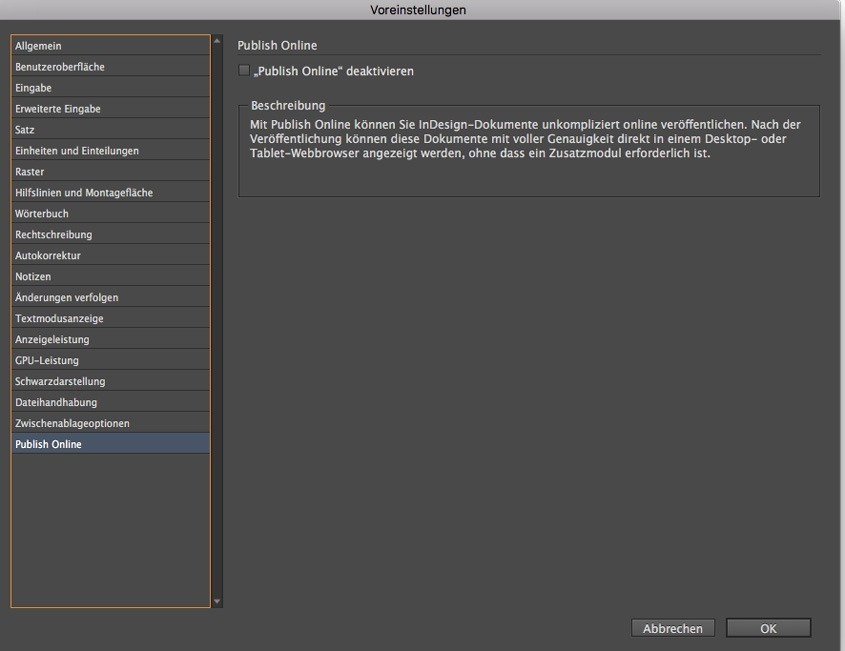Show the Anzeigeleistung preferences

(110, 340)
